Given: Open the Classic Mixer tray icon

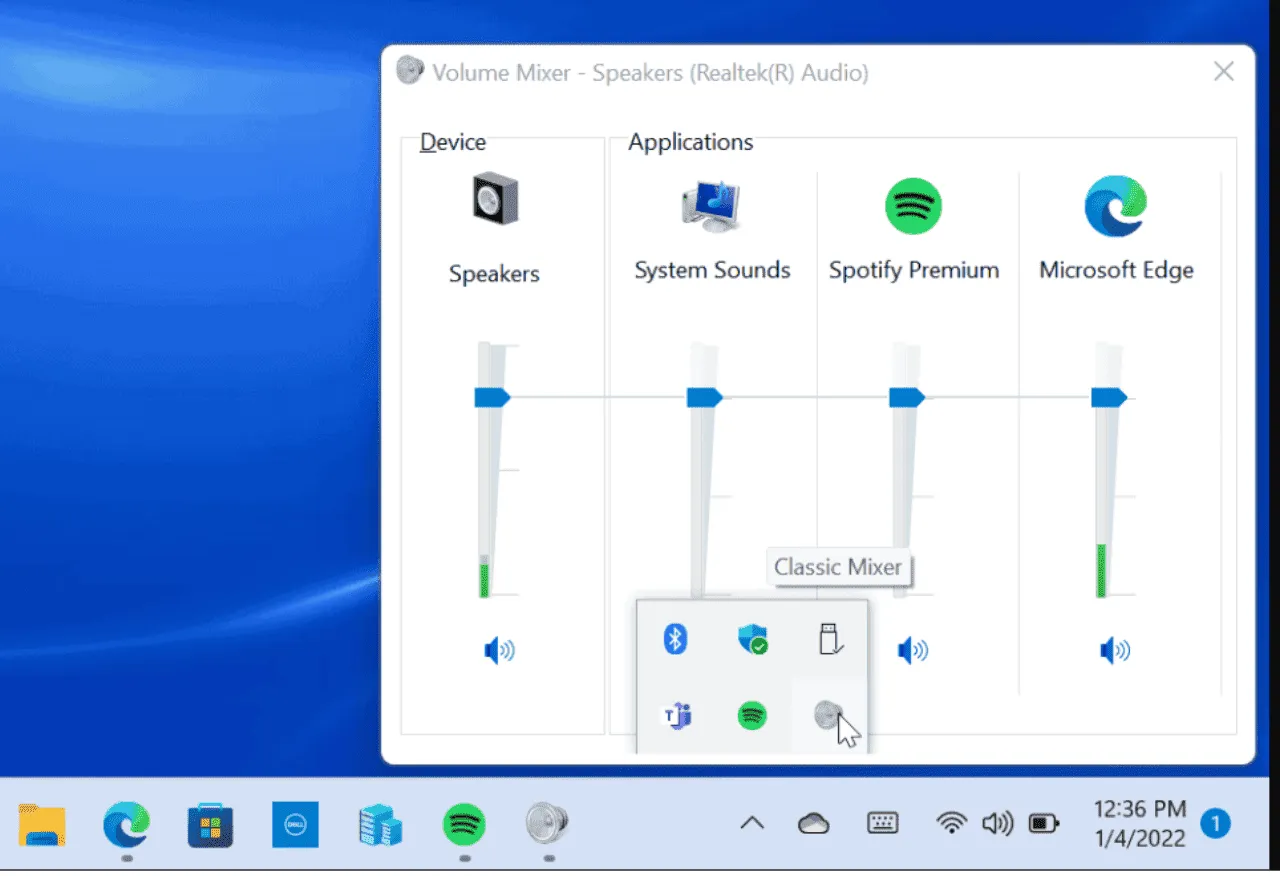Looking at the screenshot, I should (x=830, y=716).
